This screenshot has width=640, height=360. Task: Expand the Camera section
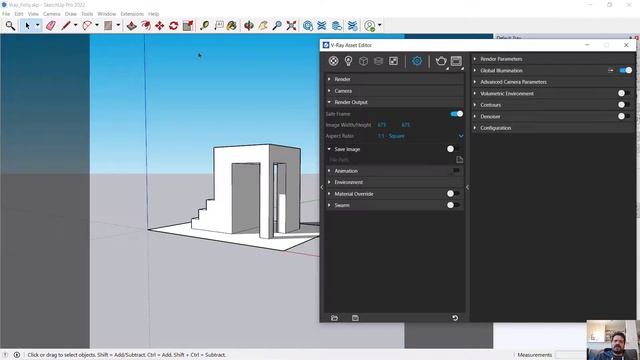coord(394,91)
